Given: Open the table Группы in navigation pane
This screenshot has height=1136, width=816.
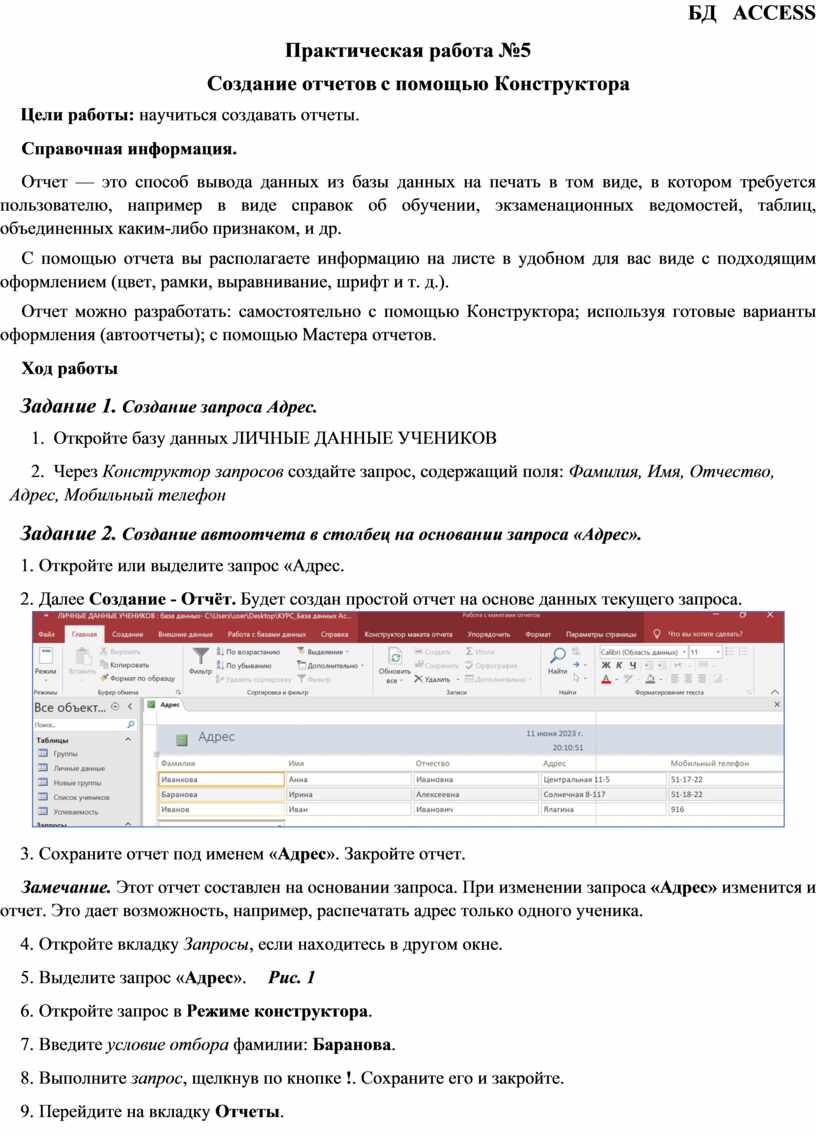Looking at the screenshot, I should 59,753.
